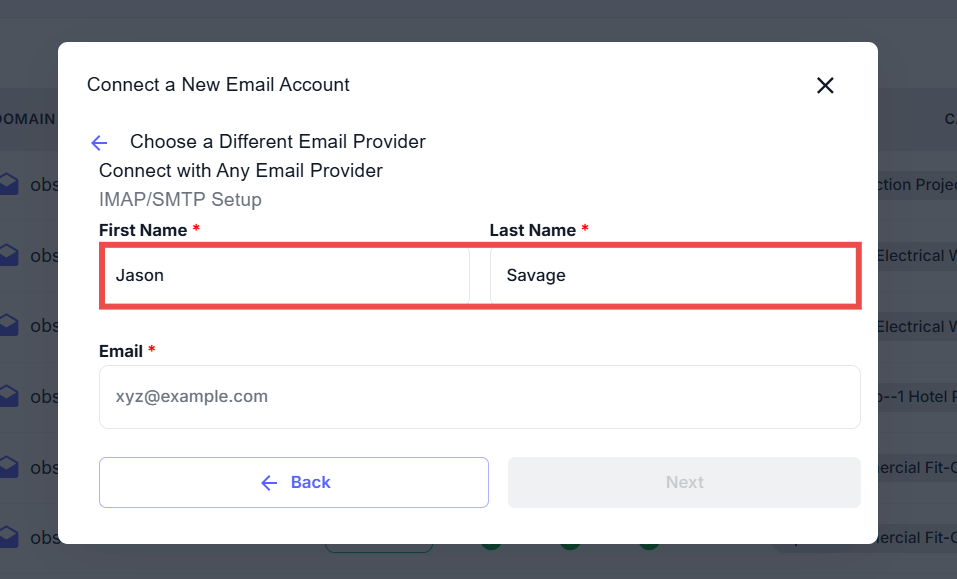The width and height of the screenshot is (957, 579).
Task: Click the Email field label
Action: [121, 351]
